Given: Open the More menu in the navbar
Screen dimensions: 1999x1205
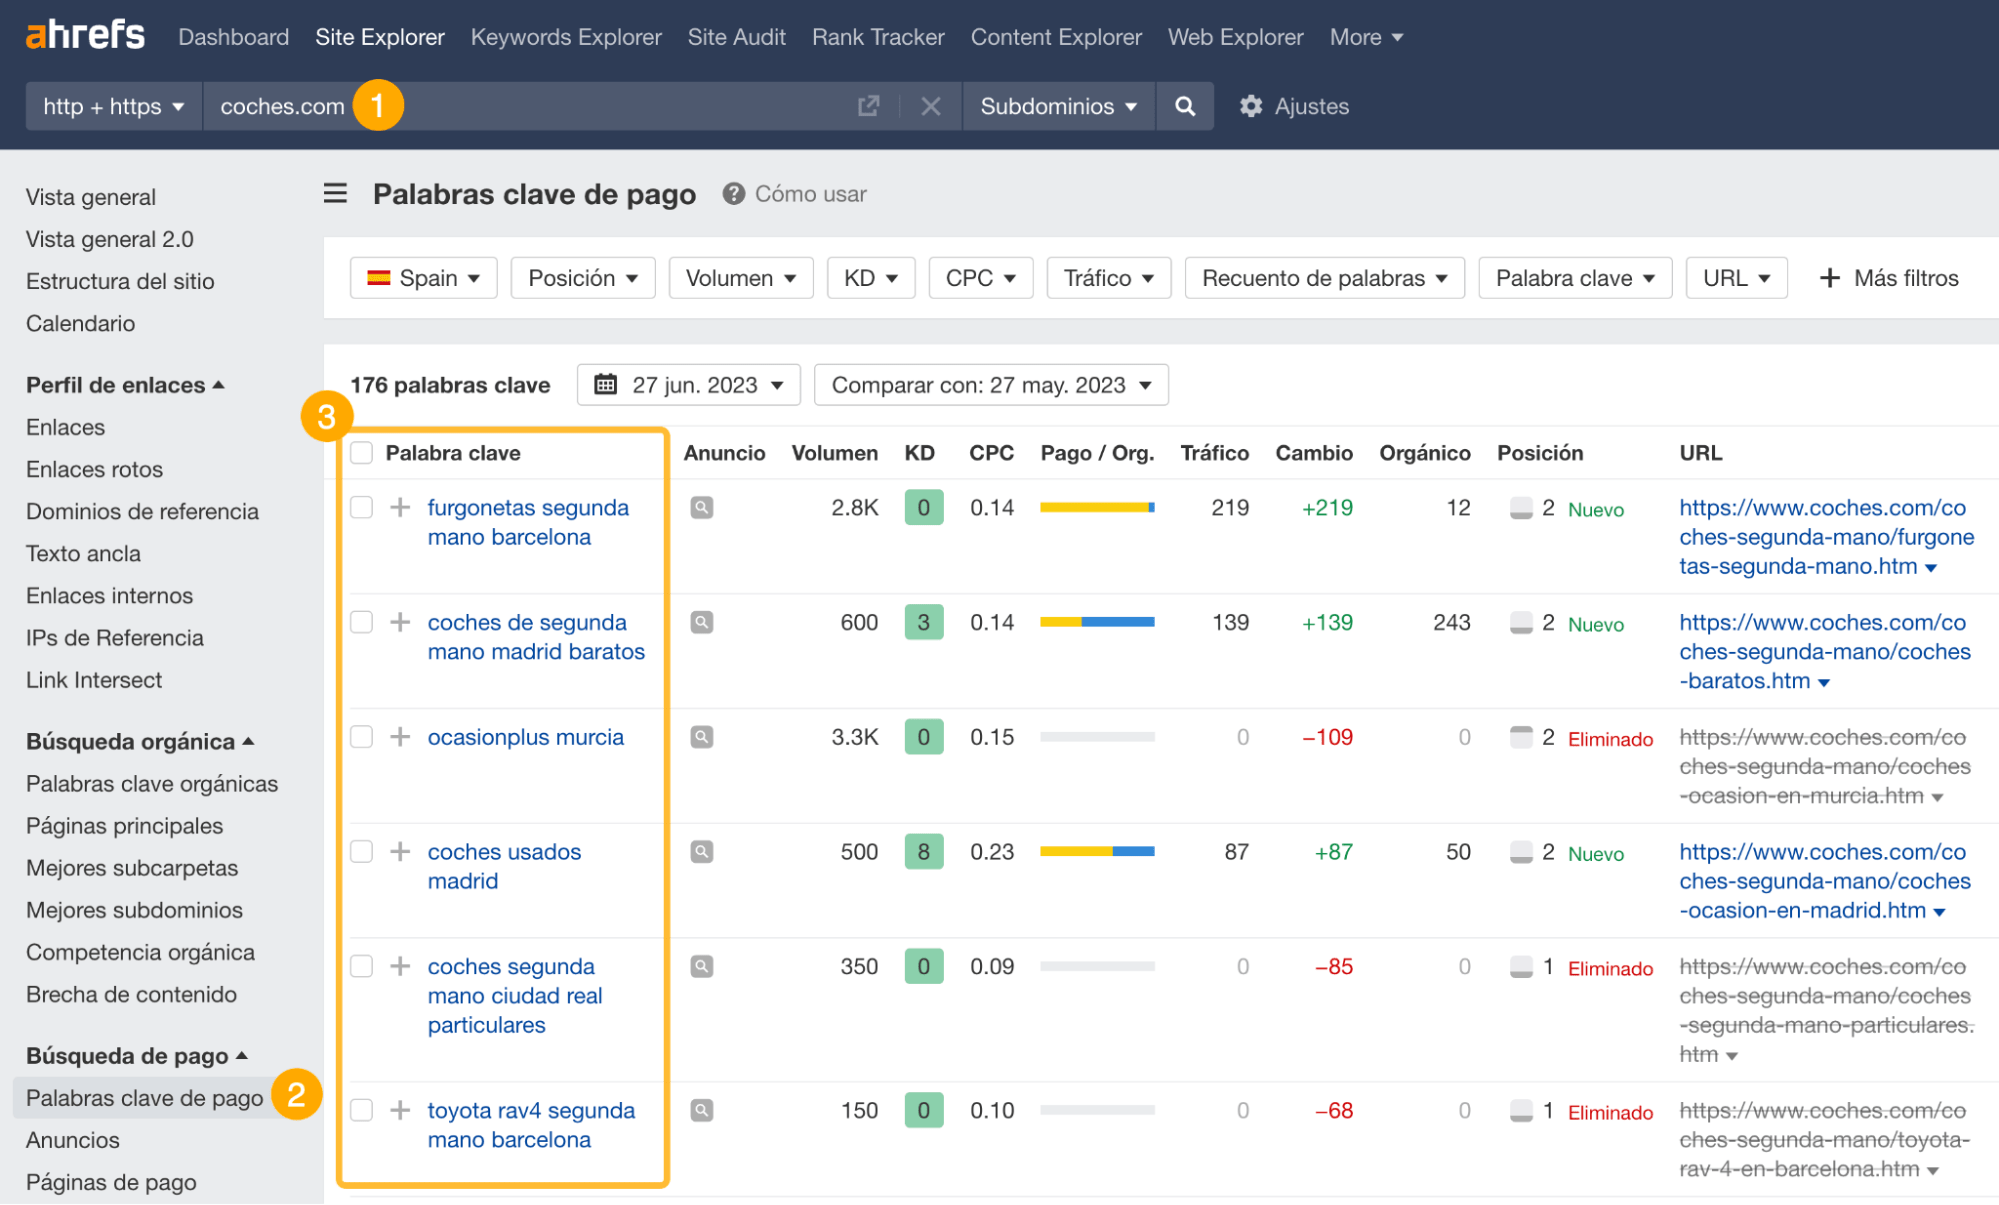Looking at the screenshot, I should 1365,37.
